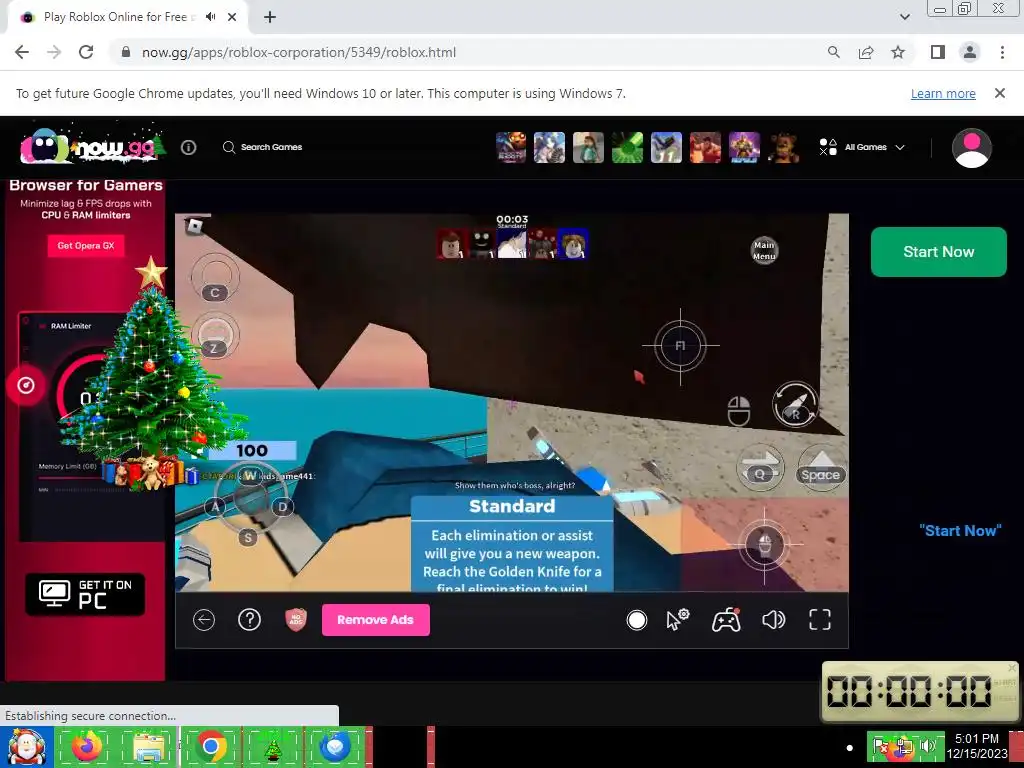Open the now.gg user account avatar
The image size is (1024, 768).
click(x=972, y=148)
